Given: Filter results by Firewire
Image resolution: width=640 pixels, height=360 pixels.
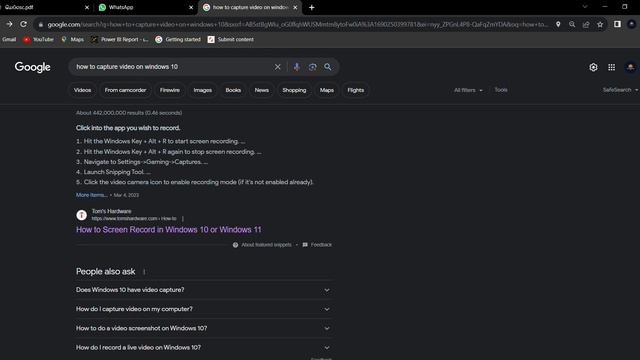Looking at the screenshot, I should 170,90.
